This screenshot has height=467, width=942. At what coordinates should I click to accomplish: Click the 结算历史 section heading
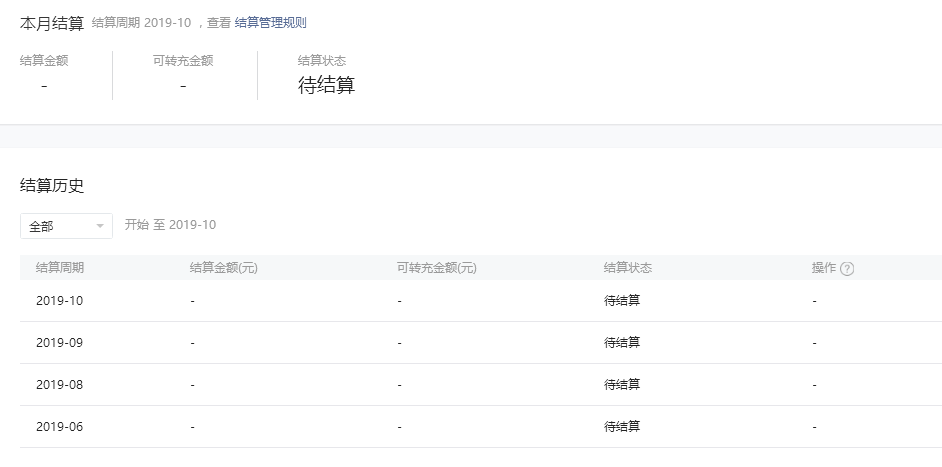click(x=52, y=185)
